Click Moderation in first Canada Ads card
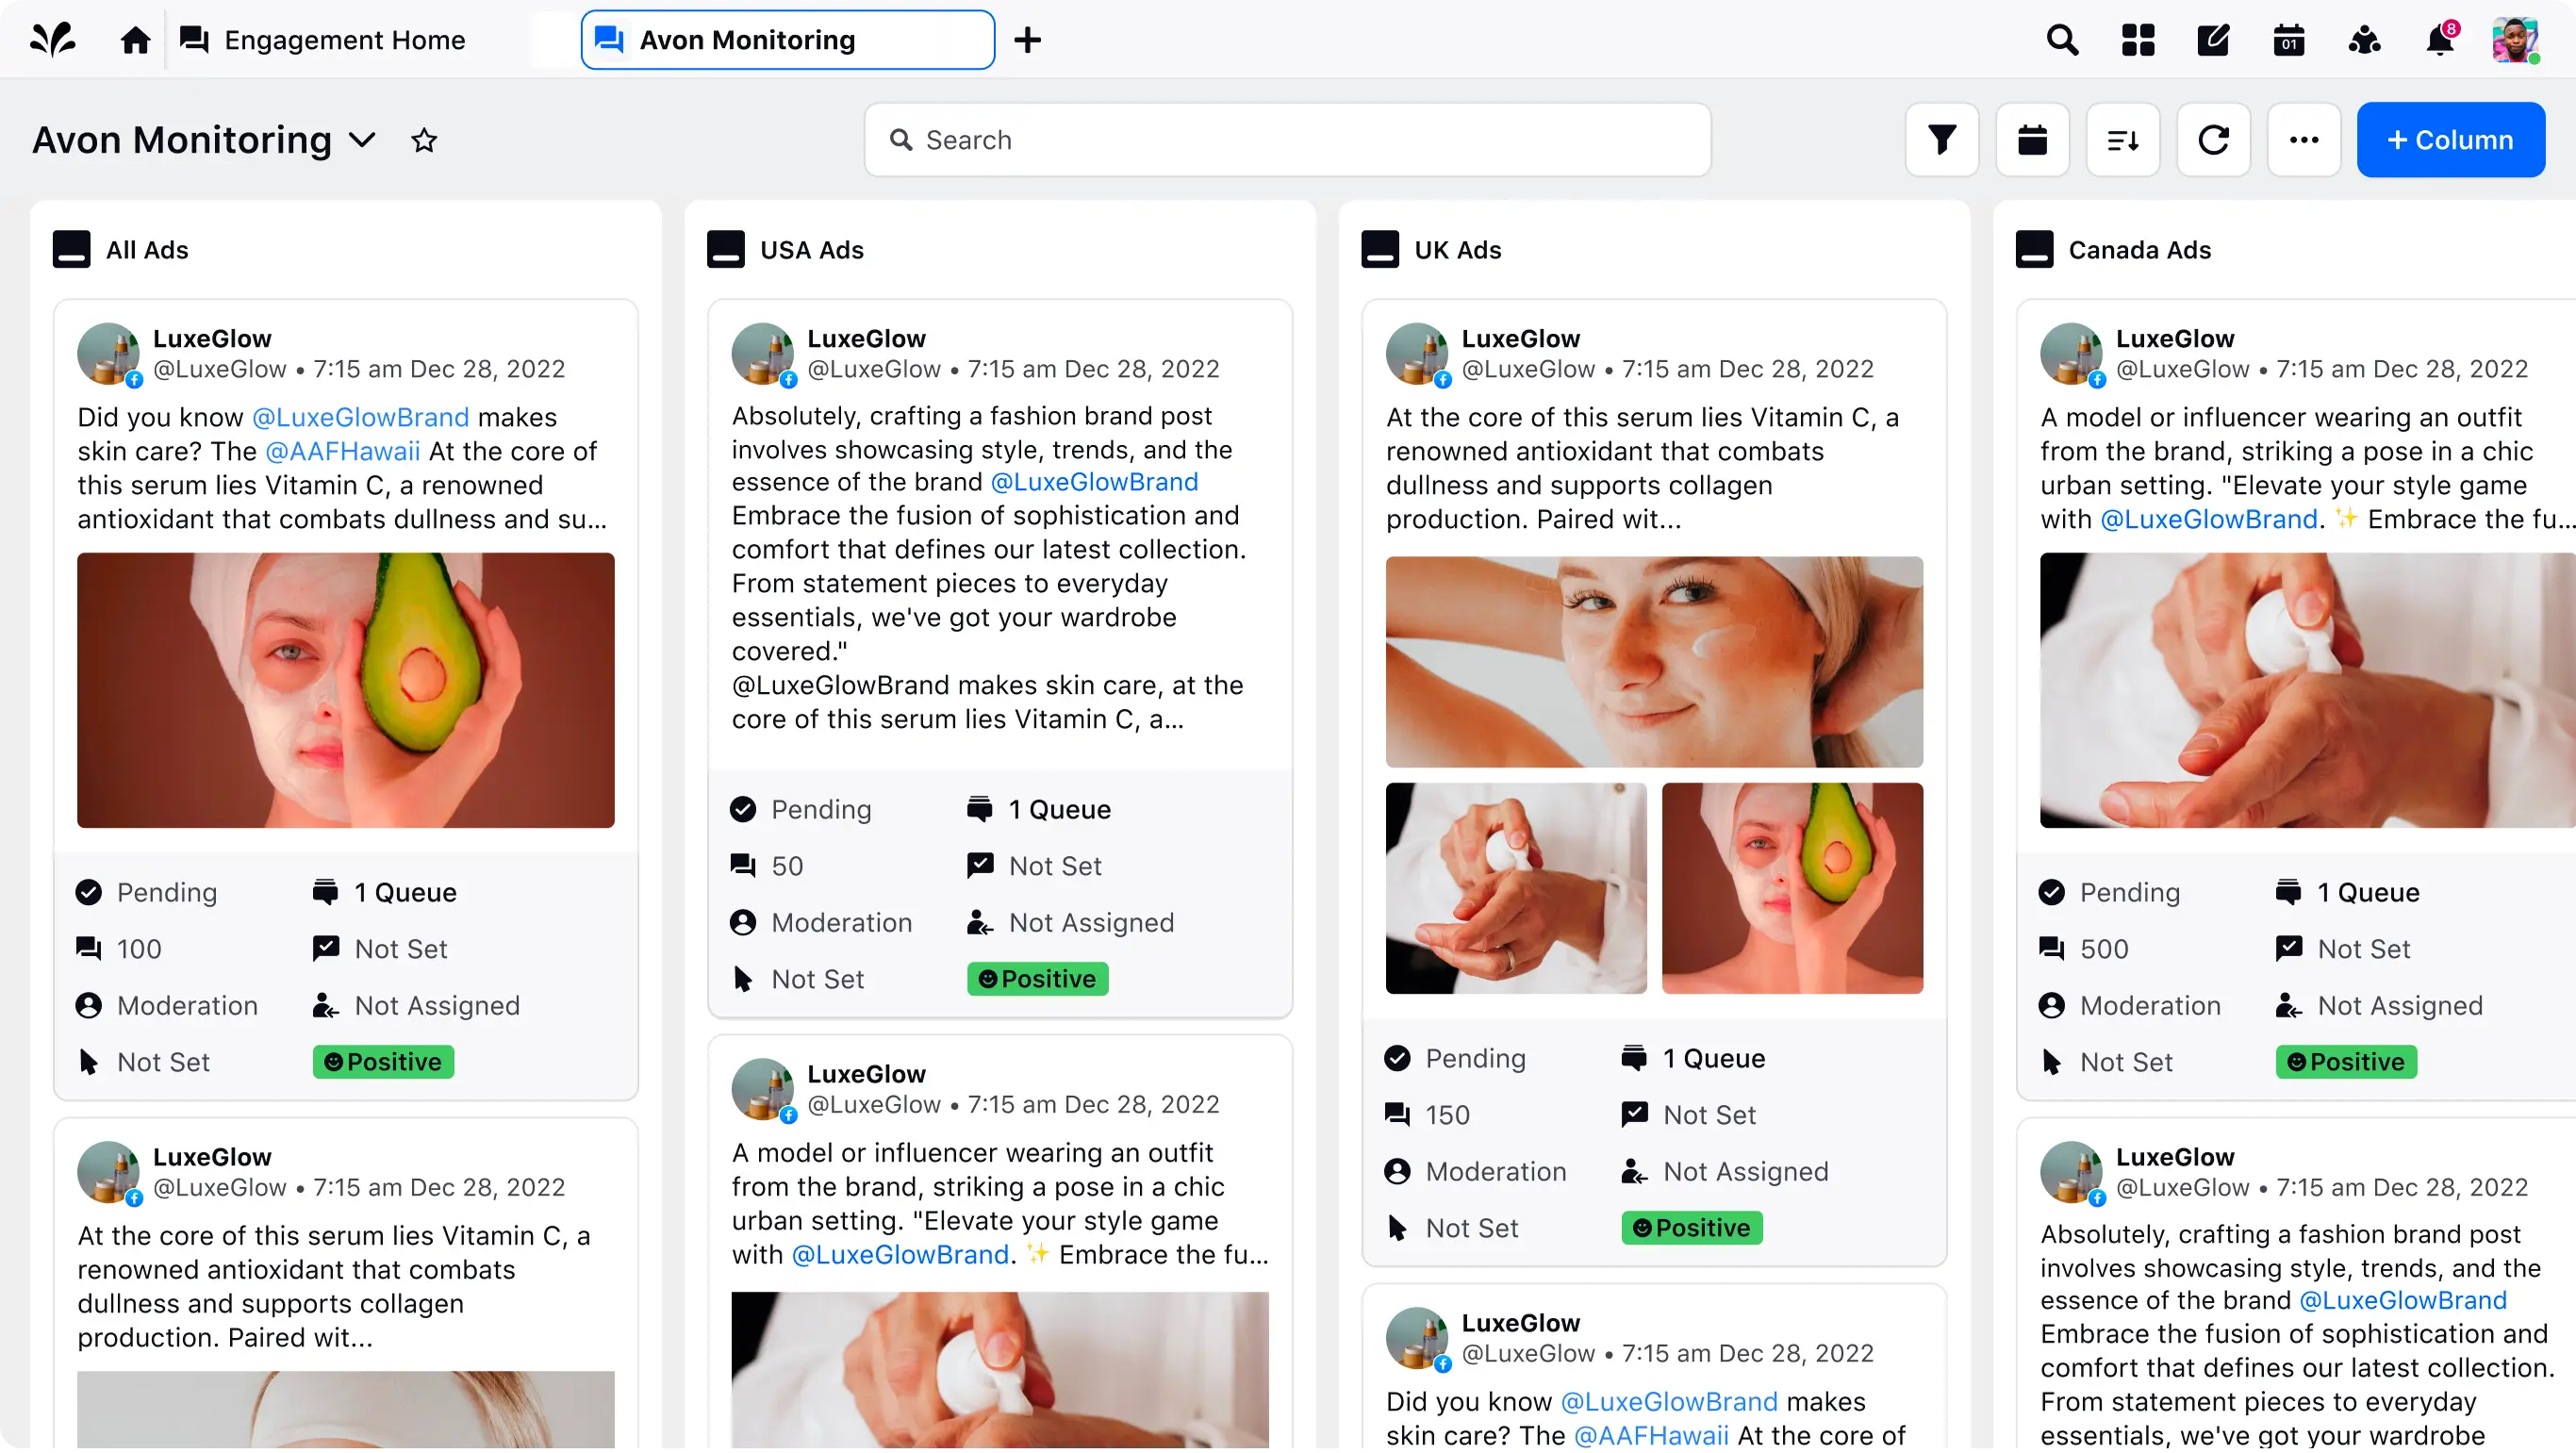This screenshot has width=2576, height=1453. (2130, 1006)
